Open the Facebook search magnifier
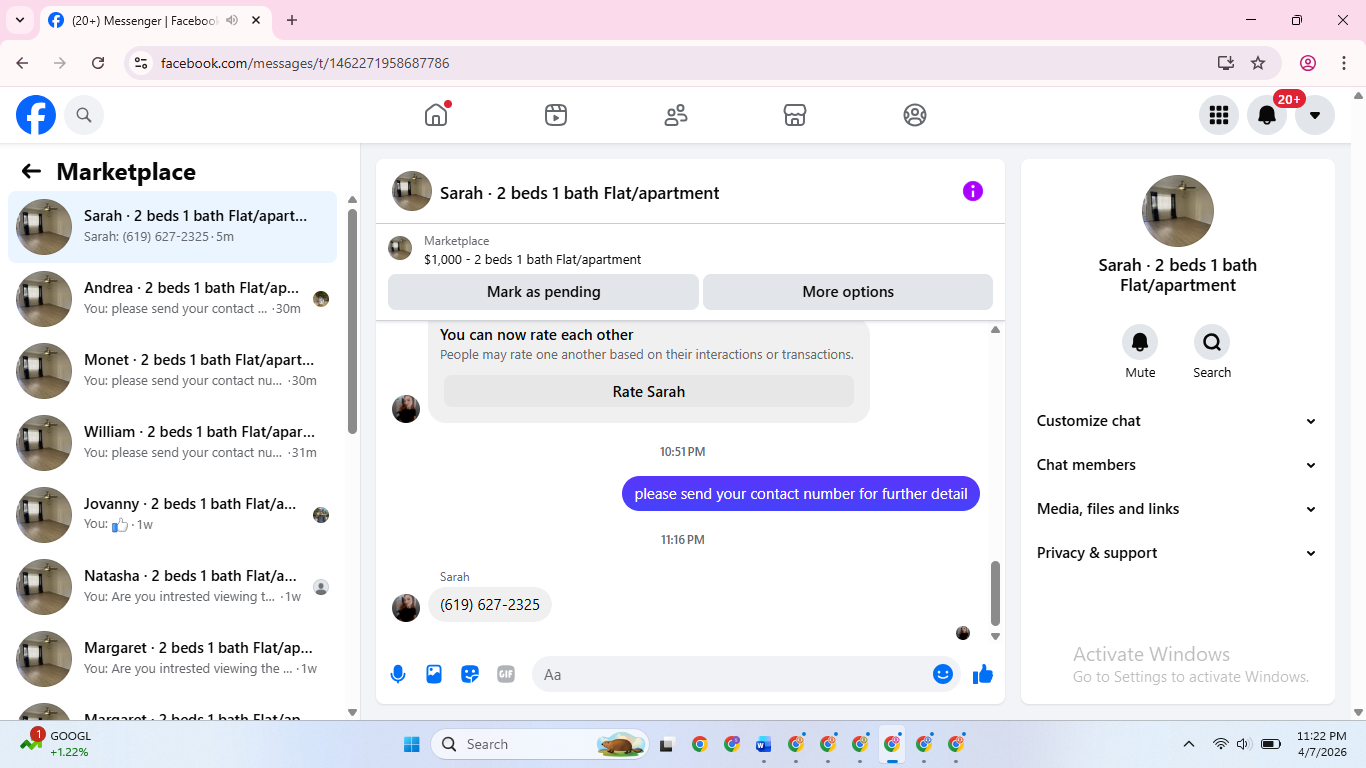The width and height of the screenshot is (1366, 768). [x=84, y=115]
